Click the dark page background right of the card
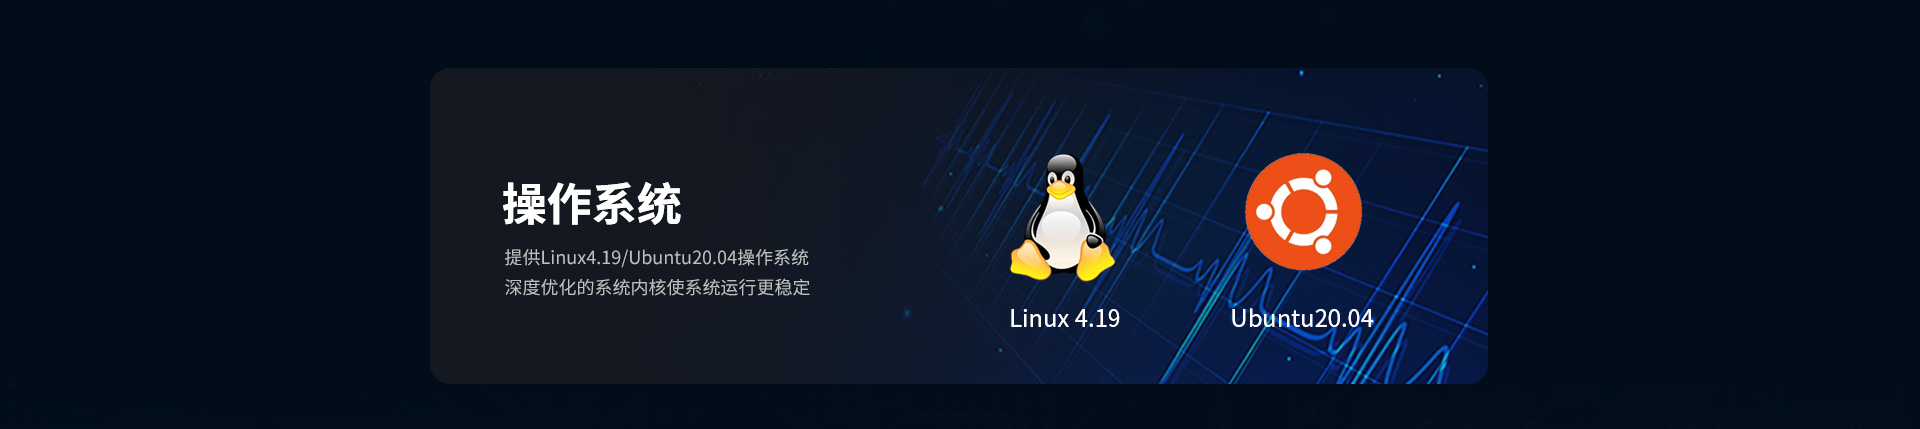The height and width of the screenshot is (429, 1920). tap(1700, 215)
